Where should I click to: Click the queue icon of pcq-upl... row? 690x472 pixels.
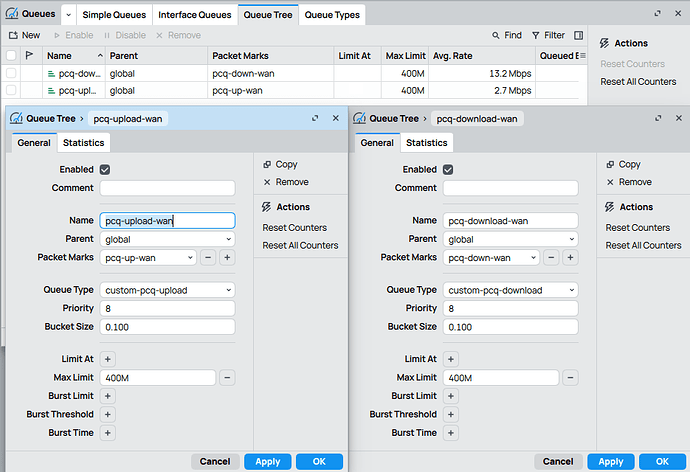click(x=51, y=91)
